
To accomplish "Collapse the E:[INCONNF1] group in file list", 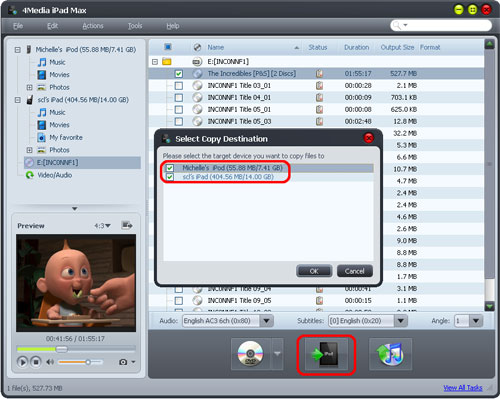I will pos(155,62).
